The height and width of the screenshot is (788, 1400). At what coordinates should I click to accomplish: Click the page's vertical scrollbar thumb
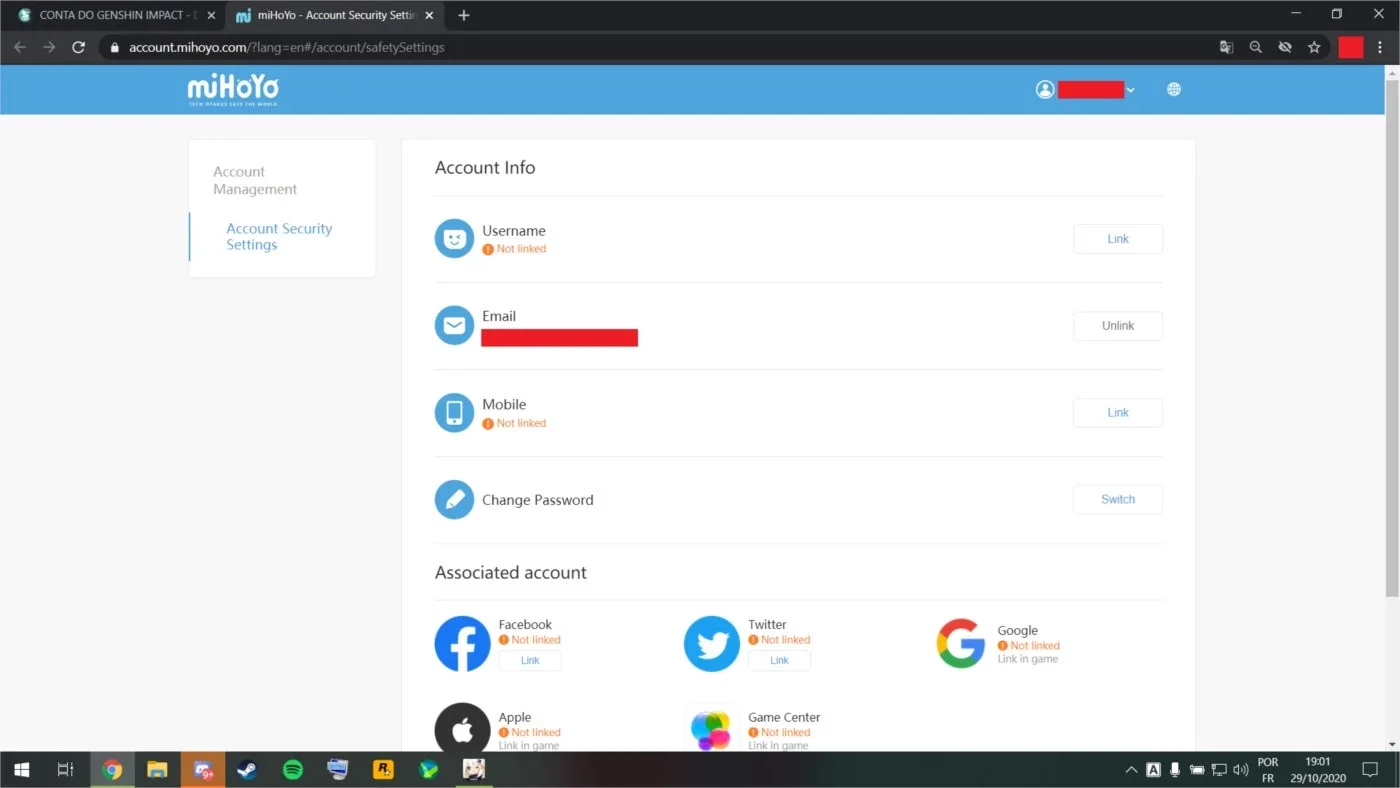pyautogui.click(x=1392, y=337)
